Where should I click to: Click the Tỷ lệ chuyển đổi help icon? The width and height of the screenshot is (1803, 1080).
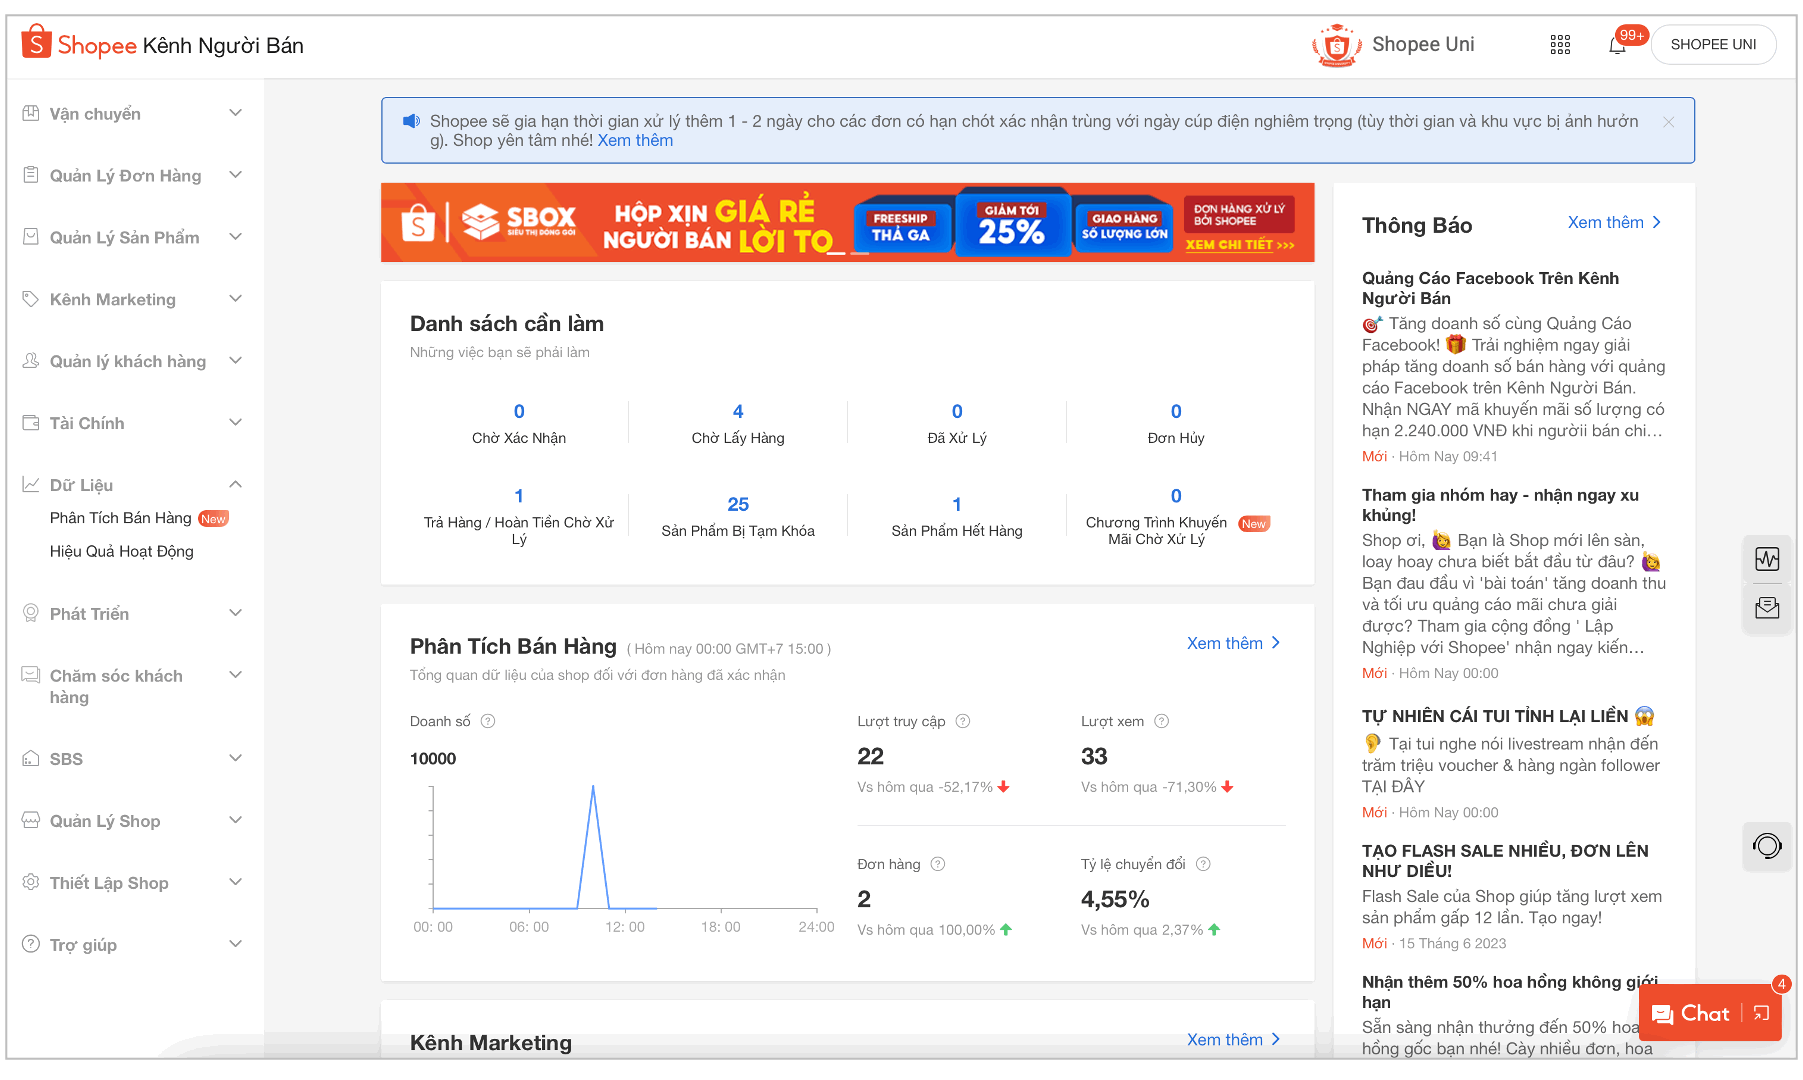tap(1204, 864)
